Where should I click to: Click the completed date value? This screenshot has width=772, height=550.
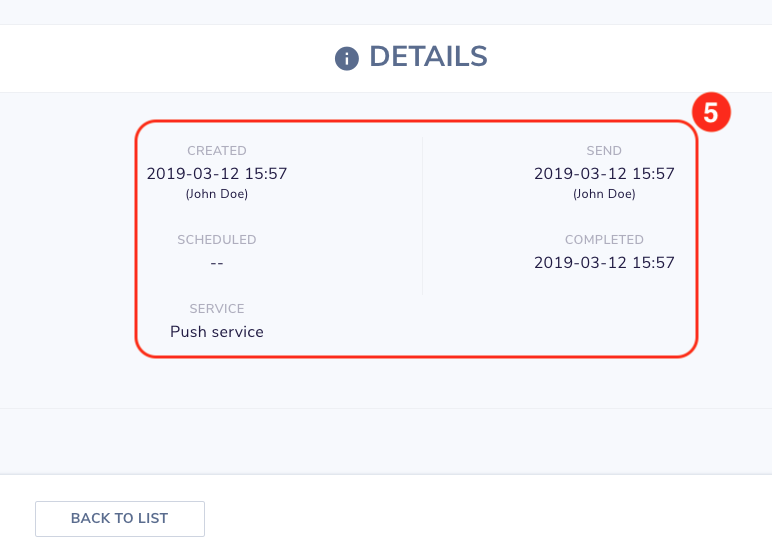tap(604, 262)
